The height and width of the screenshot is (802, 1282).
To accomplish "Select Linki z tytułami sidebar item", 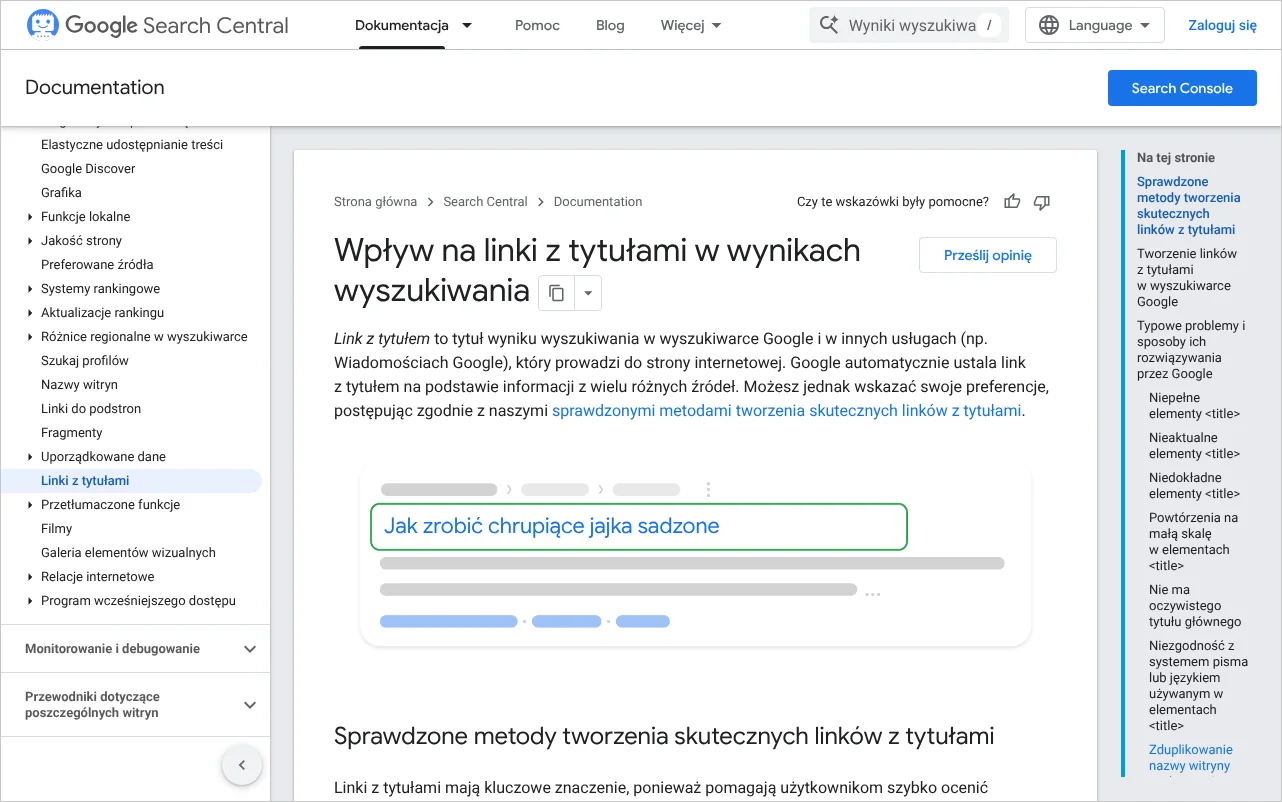I will [x=131, y=481].
